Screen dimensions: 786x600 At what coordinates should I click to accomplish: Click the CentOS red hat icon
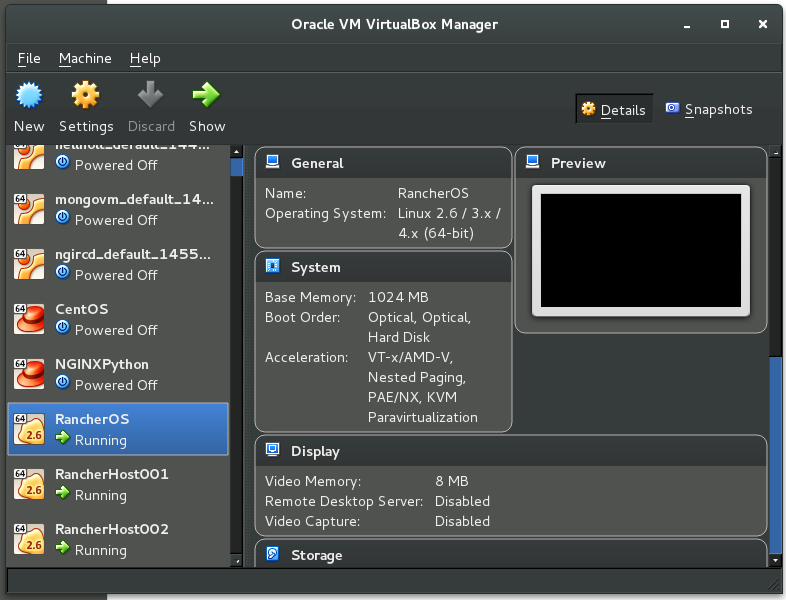pos(29,319)
